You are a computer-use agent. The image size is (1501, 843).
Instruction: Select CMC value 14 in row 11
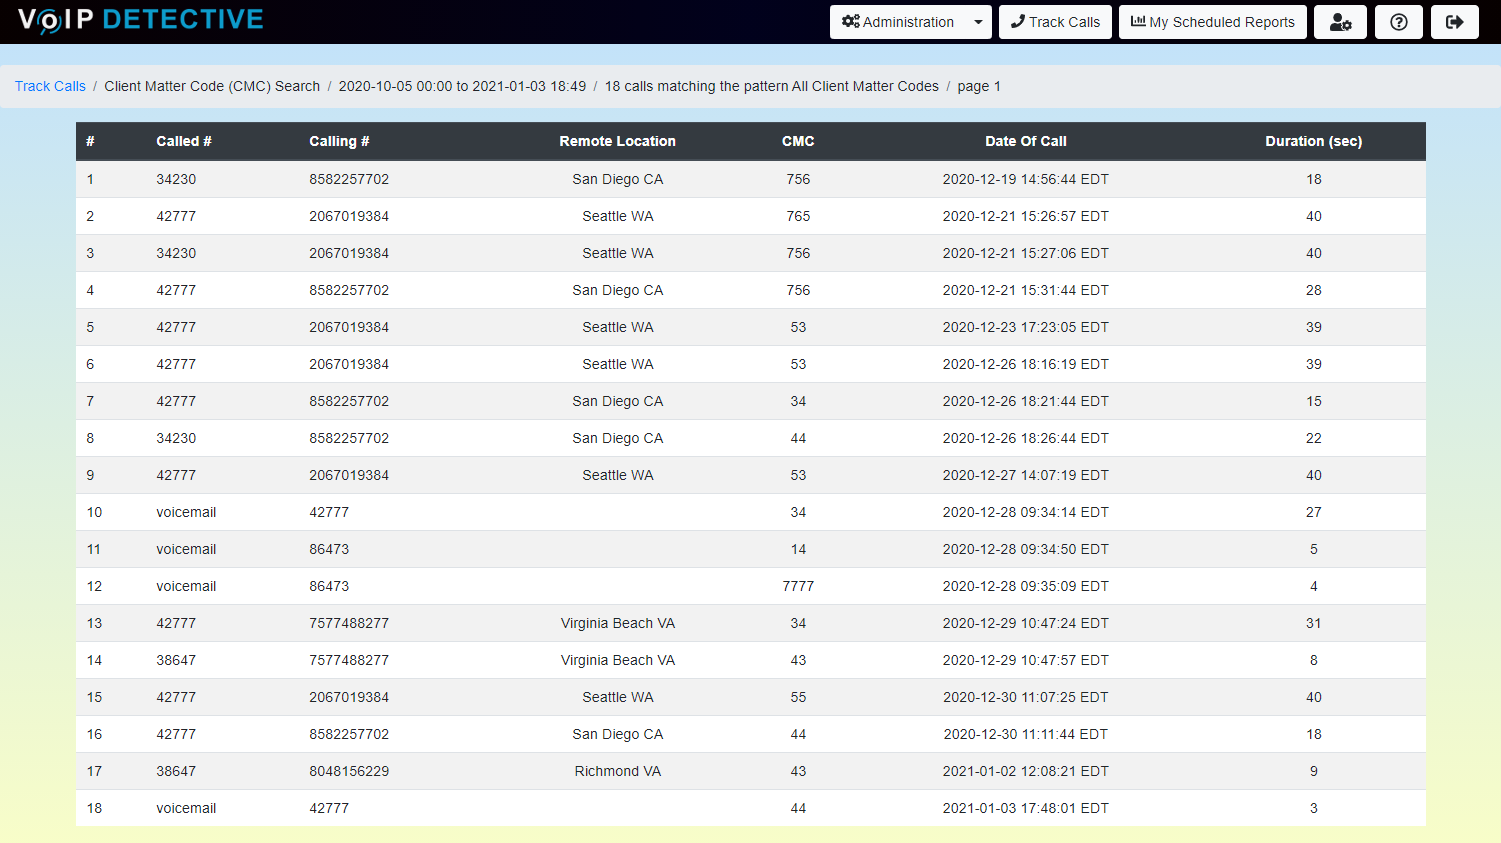(x=798, y=549)
